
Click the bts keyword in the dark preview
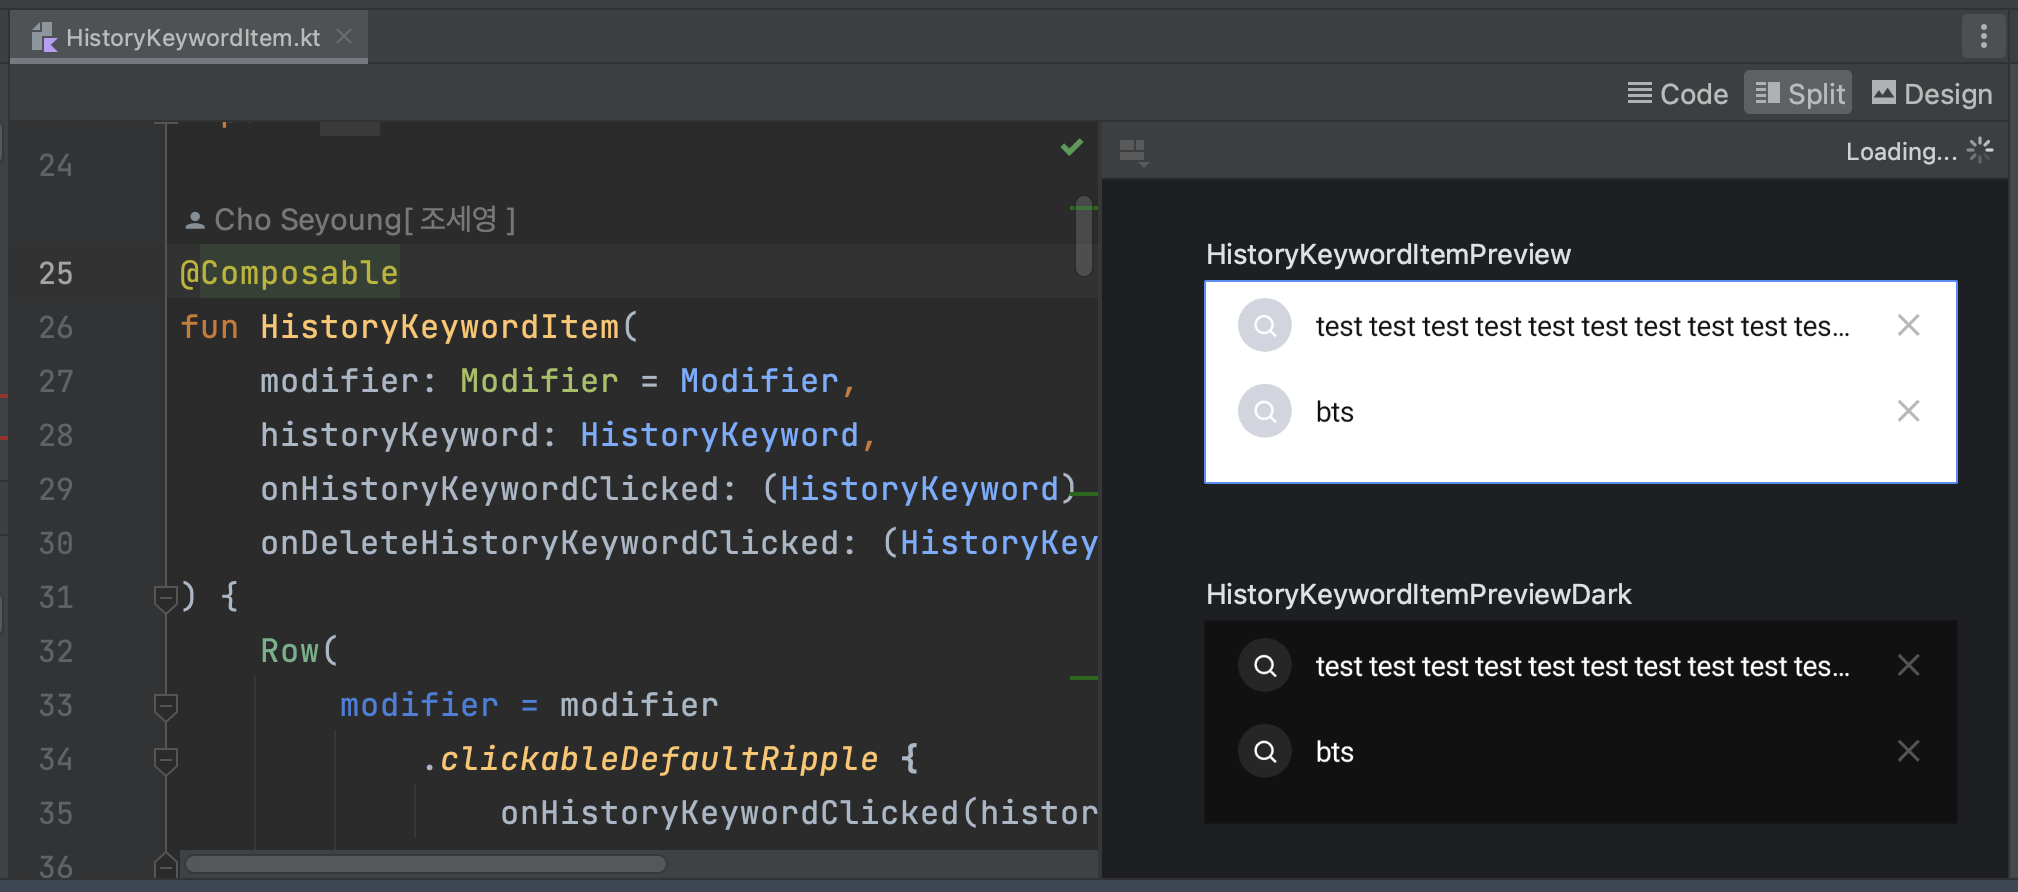coord(1334,752)
